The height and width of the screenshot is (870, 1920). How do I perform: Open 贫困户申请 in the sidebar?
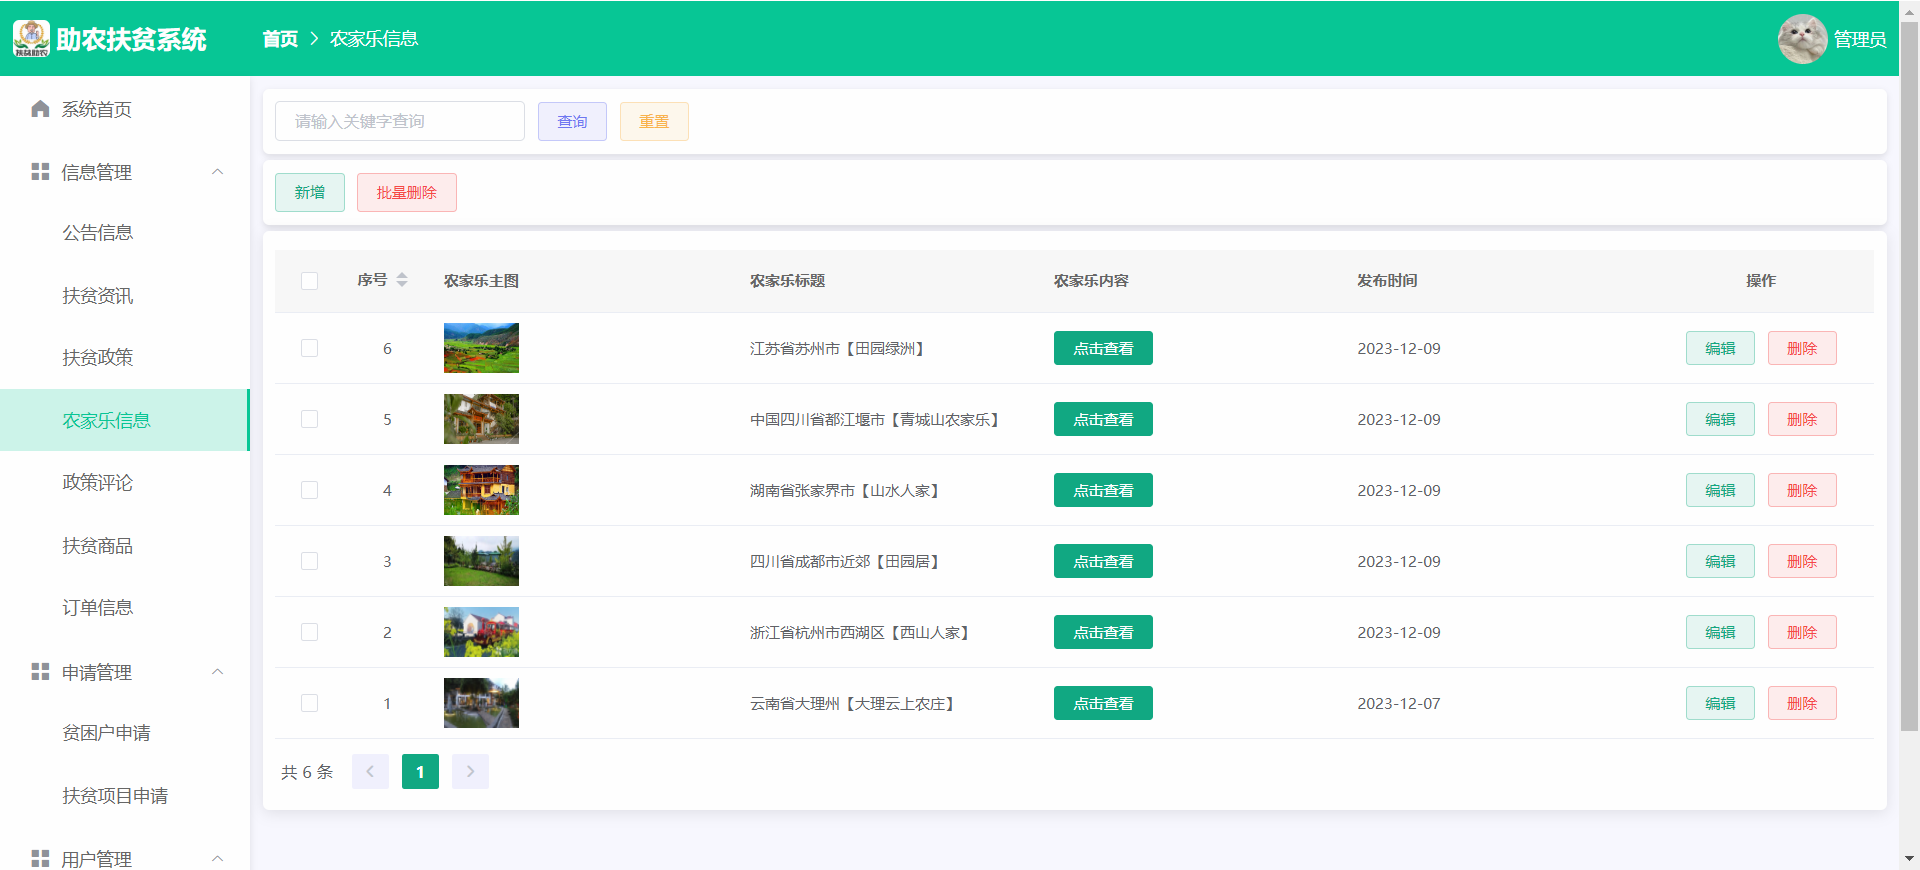coord(125,733)
